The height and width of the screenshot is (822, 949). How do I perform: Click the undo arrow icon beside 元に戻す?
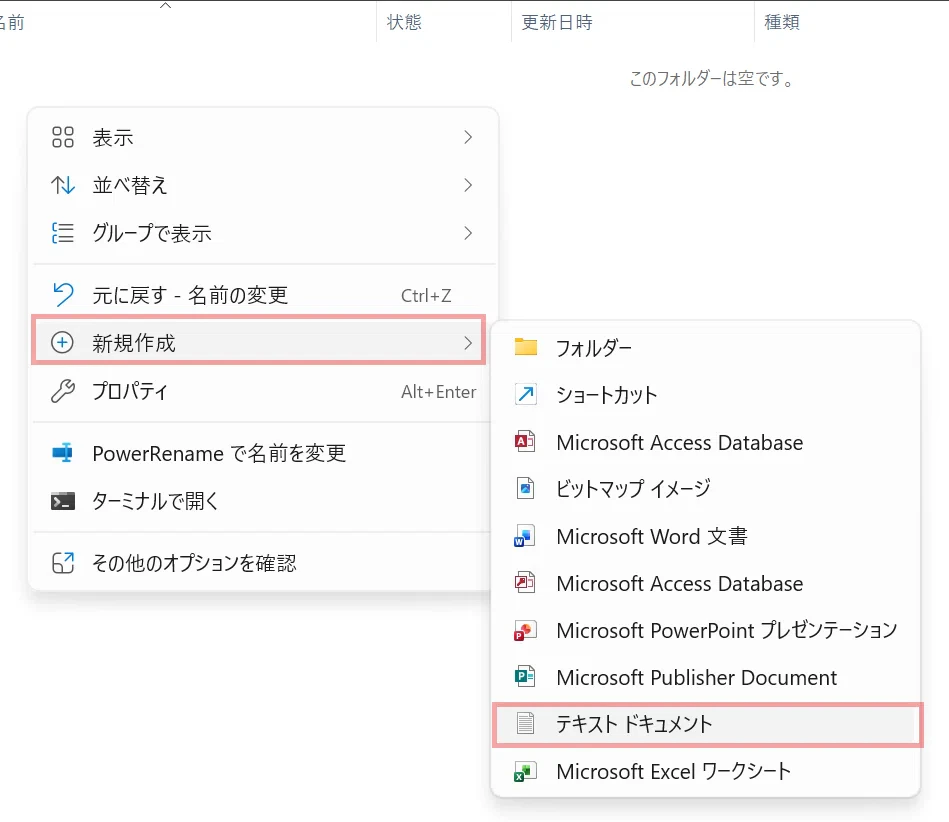pos(62,295)
